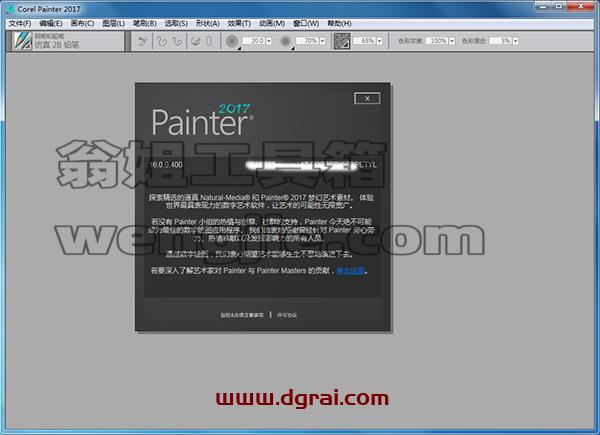Viewport: 600px width, 435px height.
Task: Open the 形状(A) menu
Action: (208, 24)
